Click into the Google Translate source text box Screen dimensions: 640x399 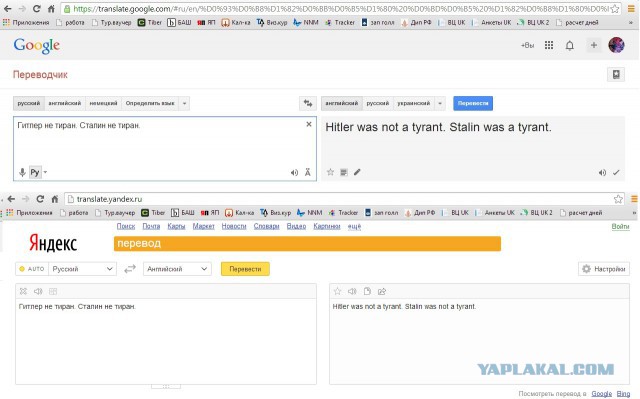(x=165, y=149)
